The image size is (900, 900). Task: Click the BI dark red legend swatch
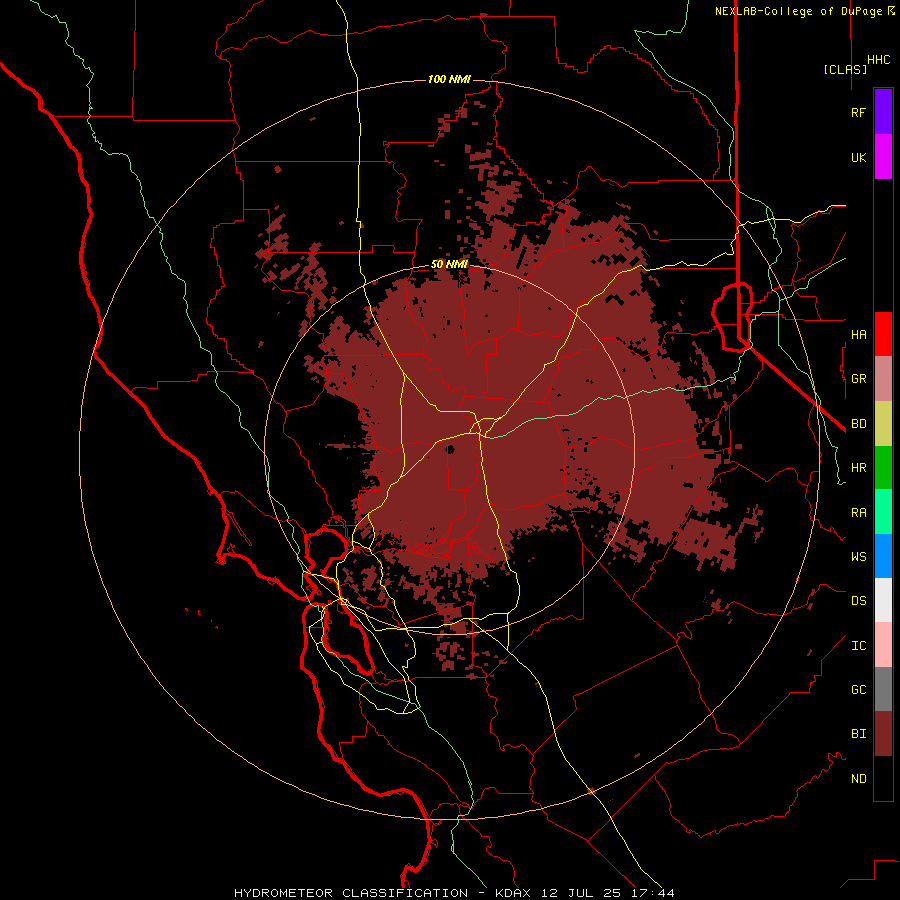point(883,734)
